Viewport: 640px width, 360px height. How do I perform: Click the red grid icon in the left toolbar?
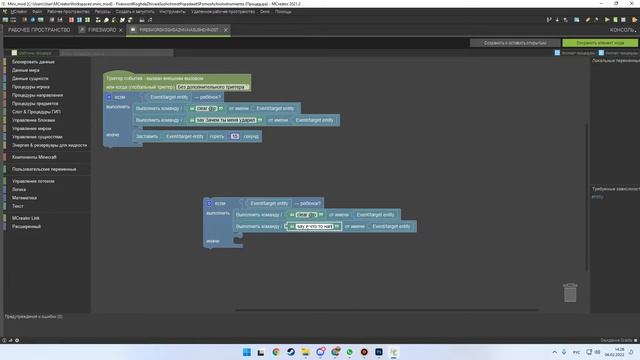tap(71, 20)
